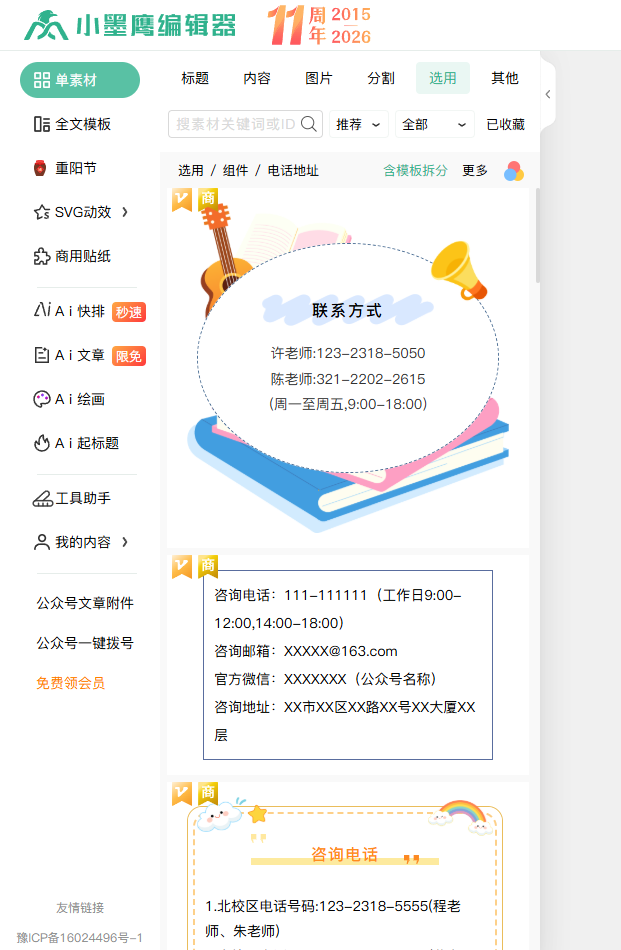Click the 豫ICP备16024496号-1 link
The width and height of the screenshot is (621, 950).
tap(79, 938)
